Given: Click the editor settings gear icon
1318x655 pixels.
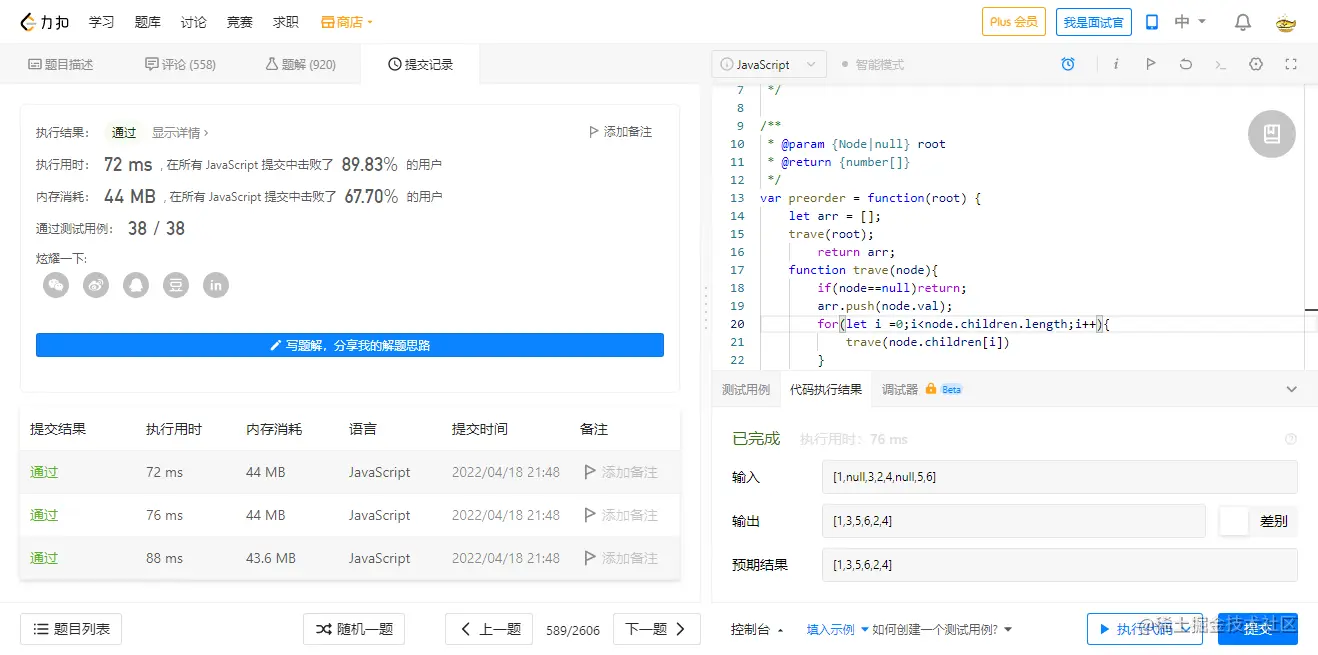Looking at the screenshot, I should click(x=1256, y=64).
